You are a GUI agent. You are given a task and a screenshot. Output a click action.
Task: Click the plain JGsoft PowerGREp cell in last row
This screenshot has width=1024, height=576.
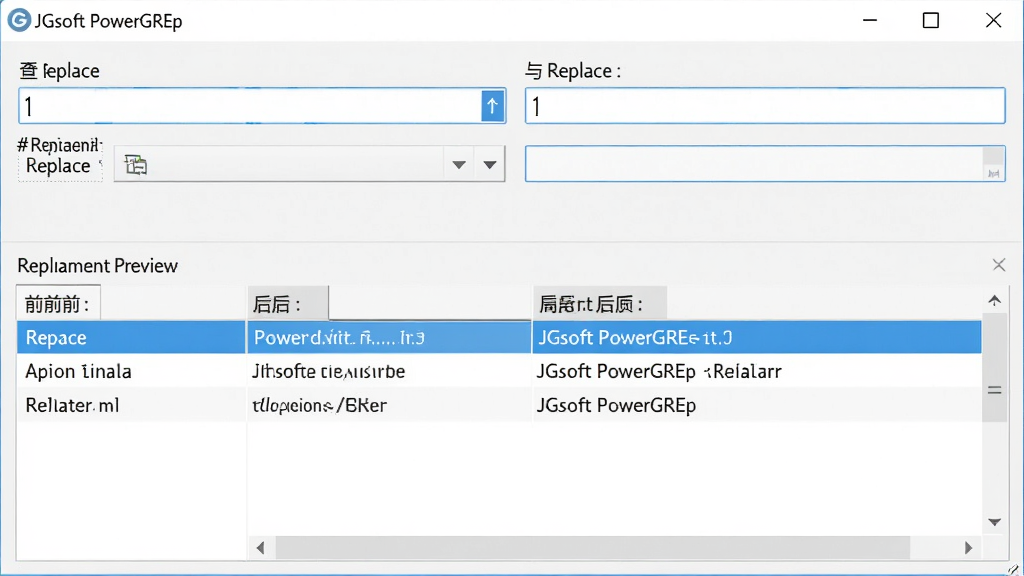tap(757, 405)
